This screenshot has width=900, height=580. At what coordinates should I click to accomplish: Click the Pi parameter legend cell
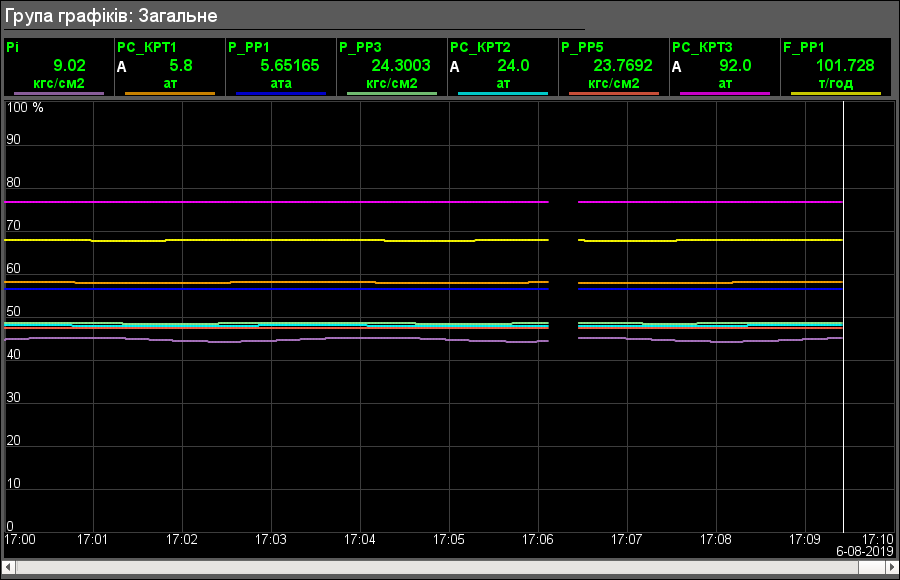(59, 66)
